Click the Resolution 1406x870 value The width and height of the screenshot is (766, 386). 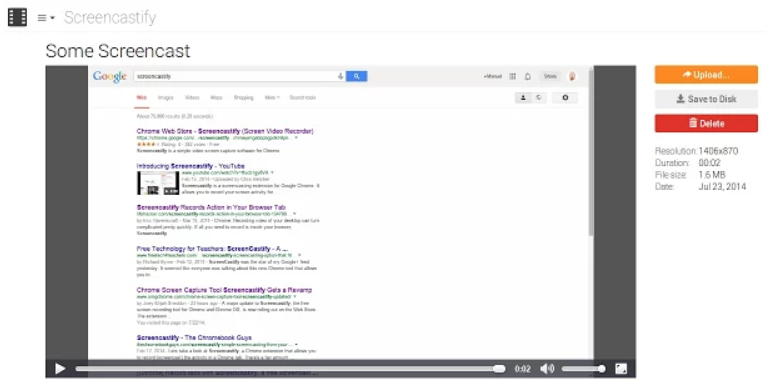point(718,151)
